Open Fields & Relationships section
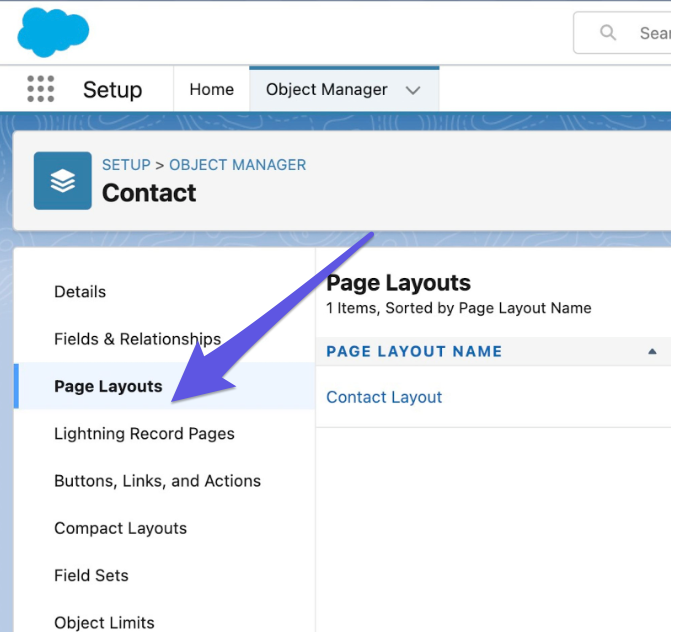Image resolution: width=684 pixels, height=632 pixels. [x=137, y=339]
